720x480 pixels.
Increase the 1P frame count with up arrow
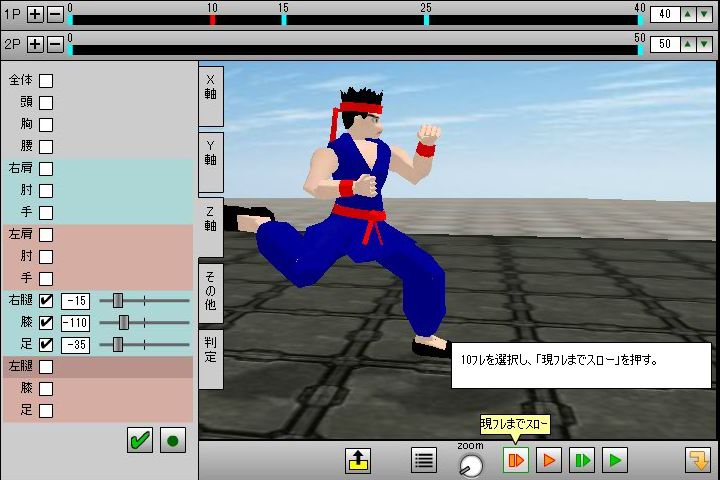(687, 14)
